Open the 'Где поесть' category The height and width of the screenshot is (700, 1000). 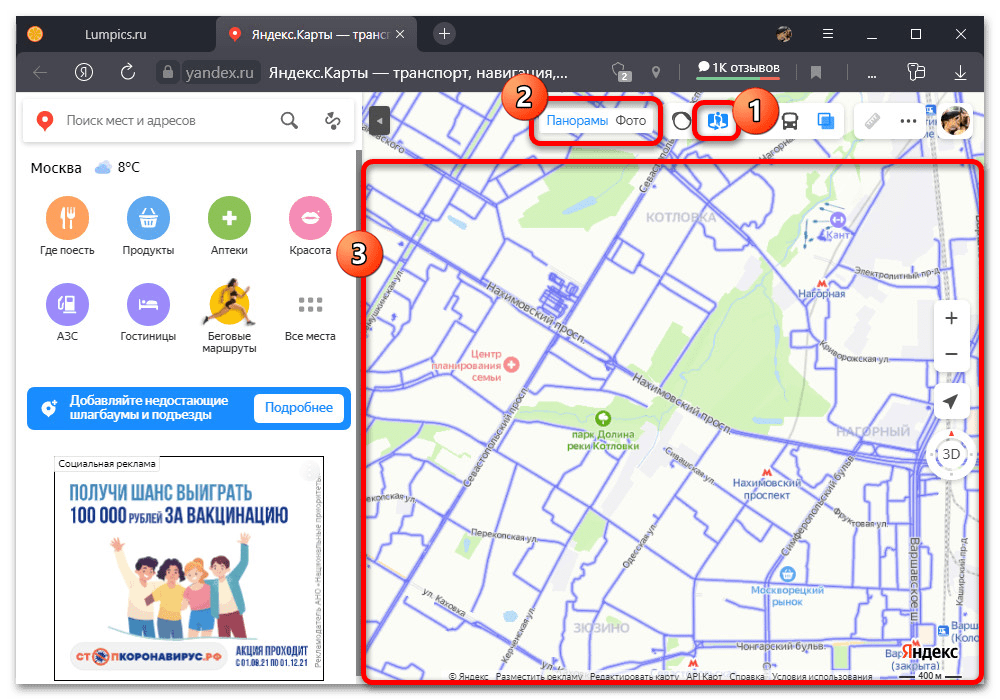68,218
